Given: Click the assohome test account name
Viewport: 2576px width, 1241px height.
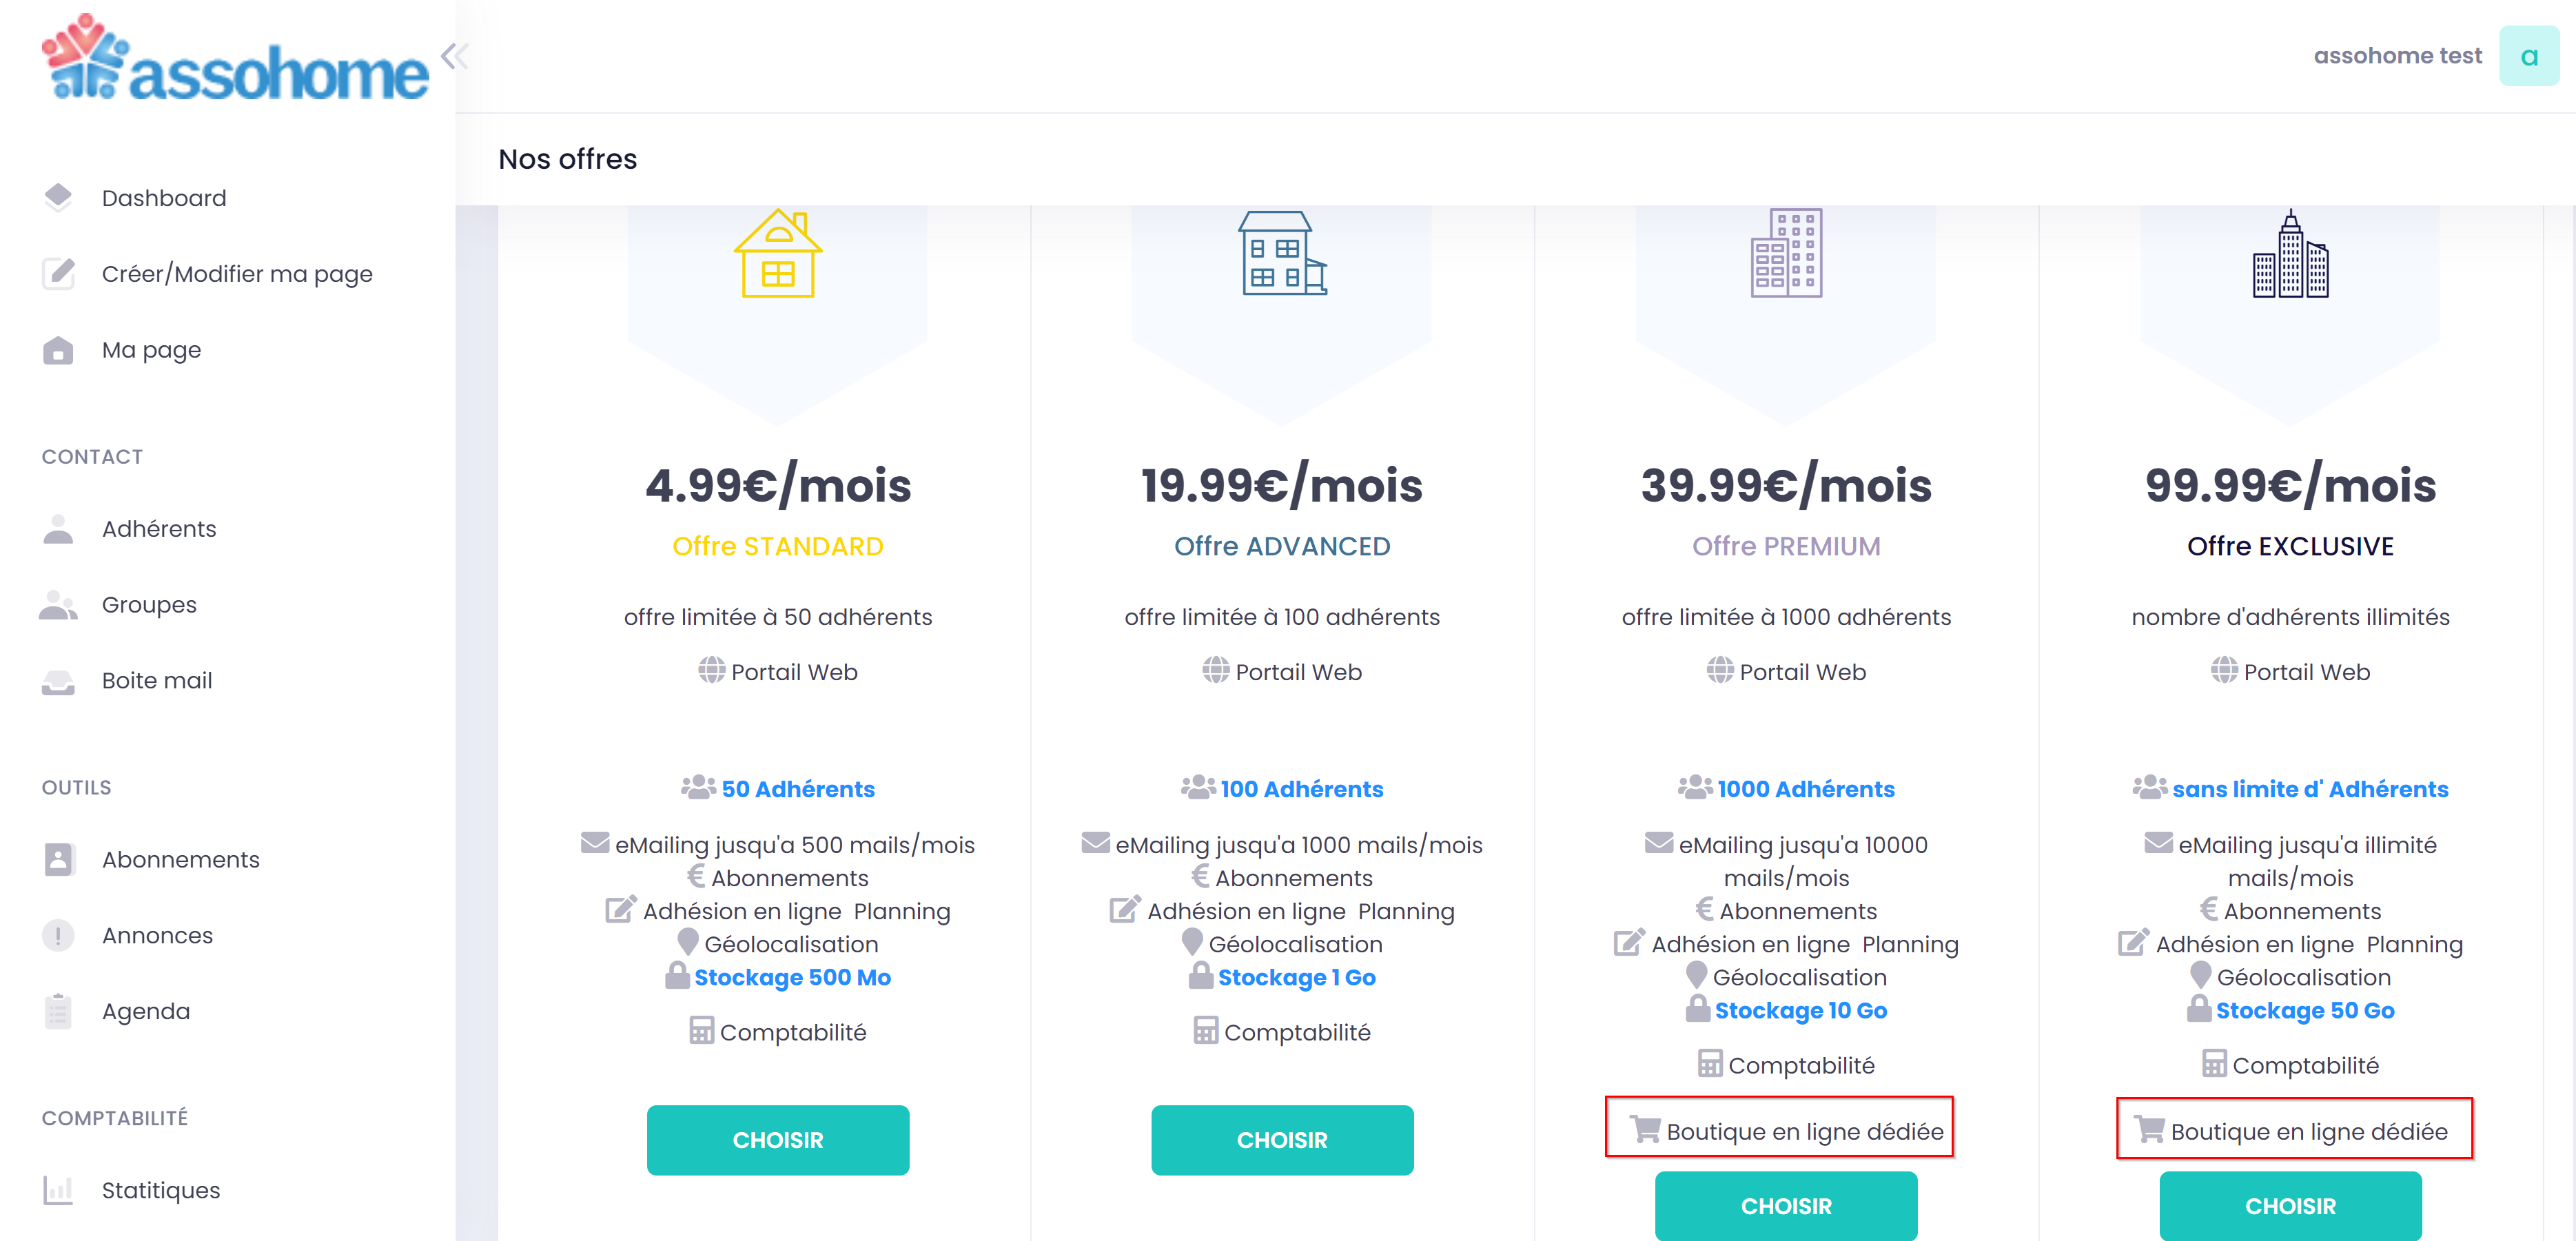Looking at the screenshot, I should click(2396, 56).
